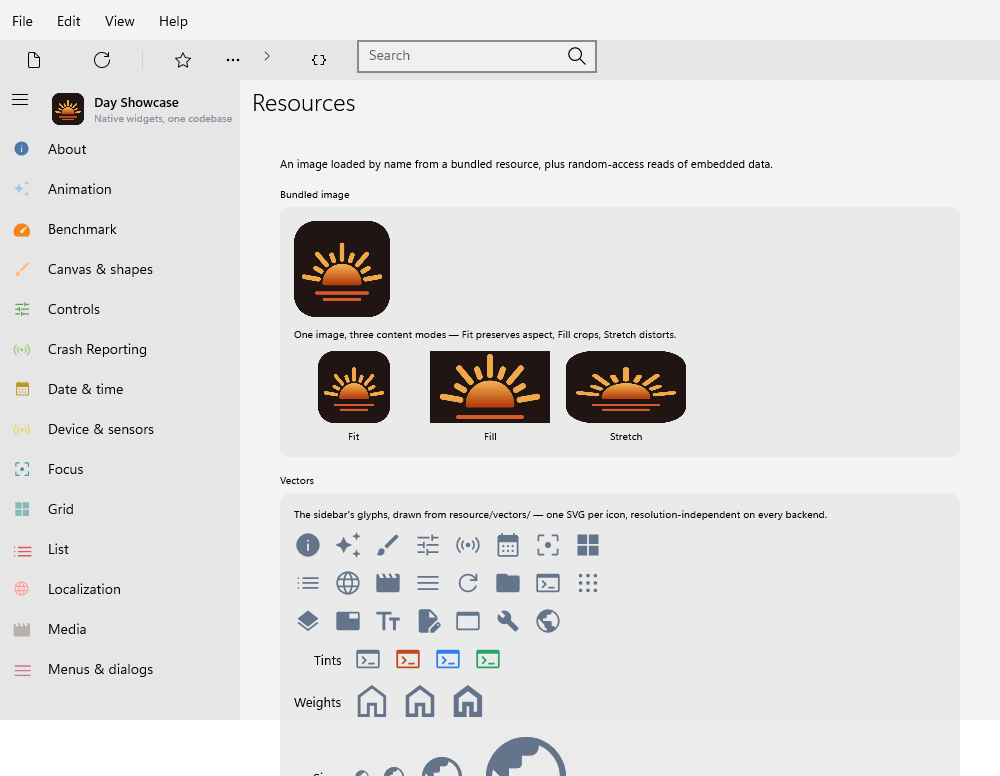Open the Edit menu

pyautogui.click(x=68, y=21)
